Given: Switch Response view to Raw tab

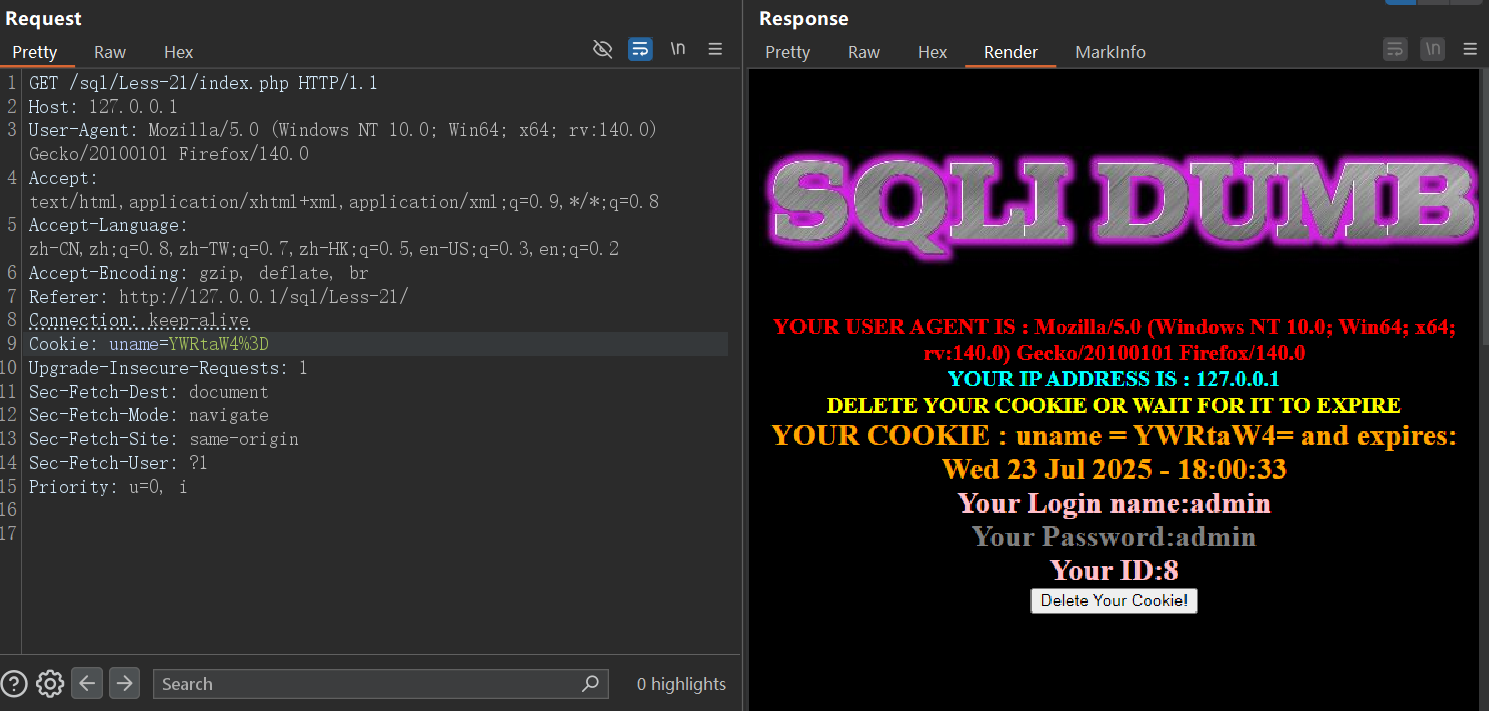Looking at the screenshot, I should [x=864, y=52].
